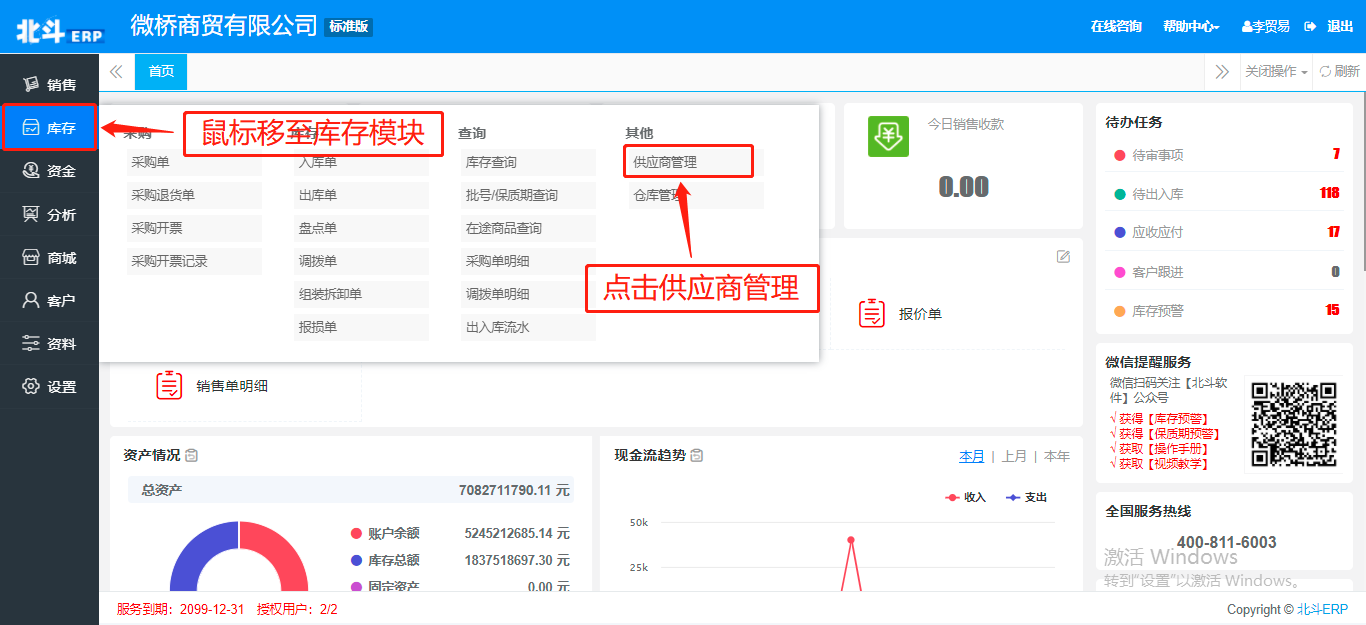This screenshot has height=625, width=1366.
Task: Open the 帮助中心 dropdown
Action: pyautogui.click(x=1191, y=26)
